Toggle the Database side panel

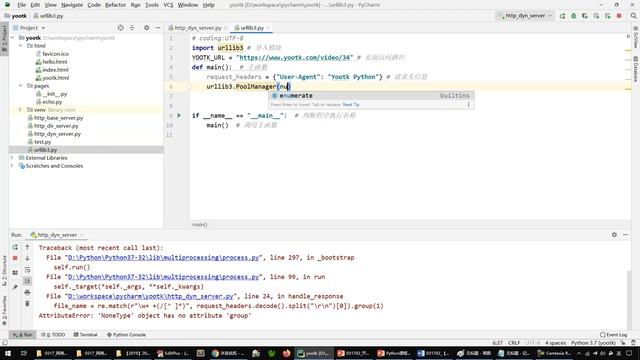coord(636,69)
